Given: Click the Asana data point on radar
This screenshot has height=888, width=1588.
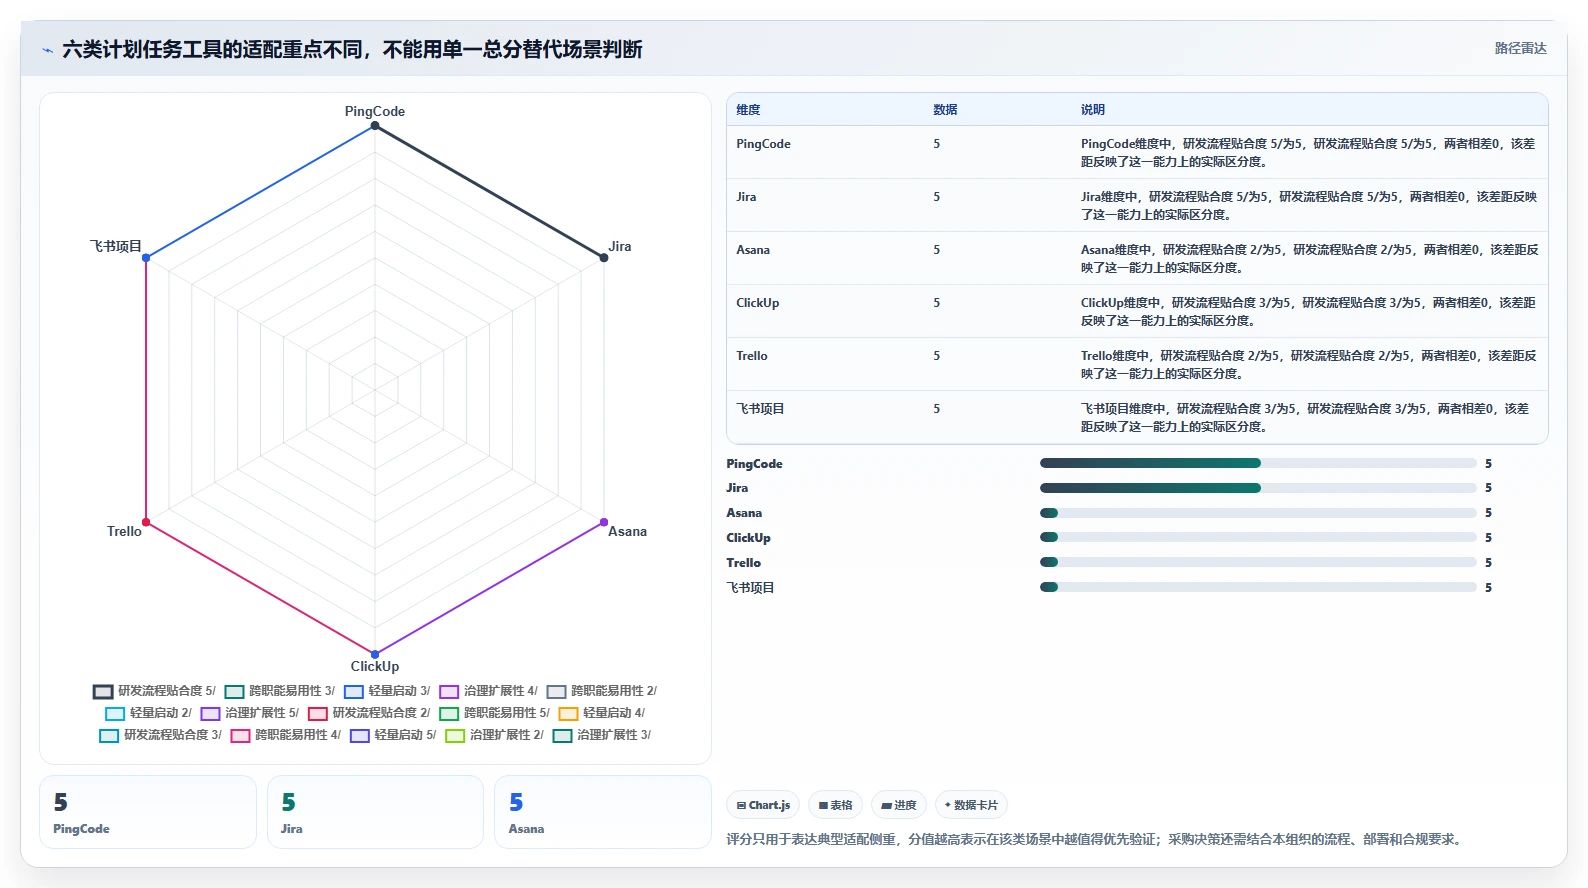Looking at the screenshot, I should click(x=604, y=522).
